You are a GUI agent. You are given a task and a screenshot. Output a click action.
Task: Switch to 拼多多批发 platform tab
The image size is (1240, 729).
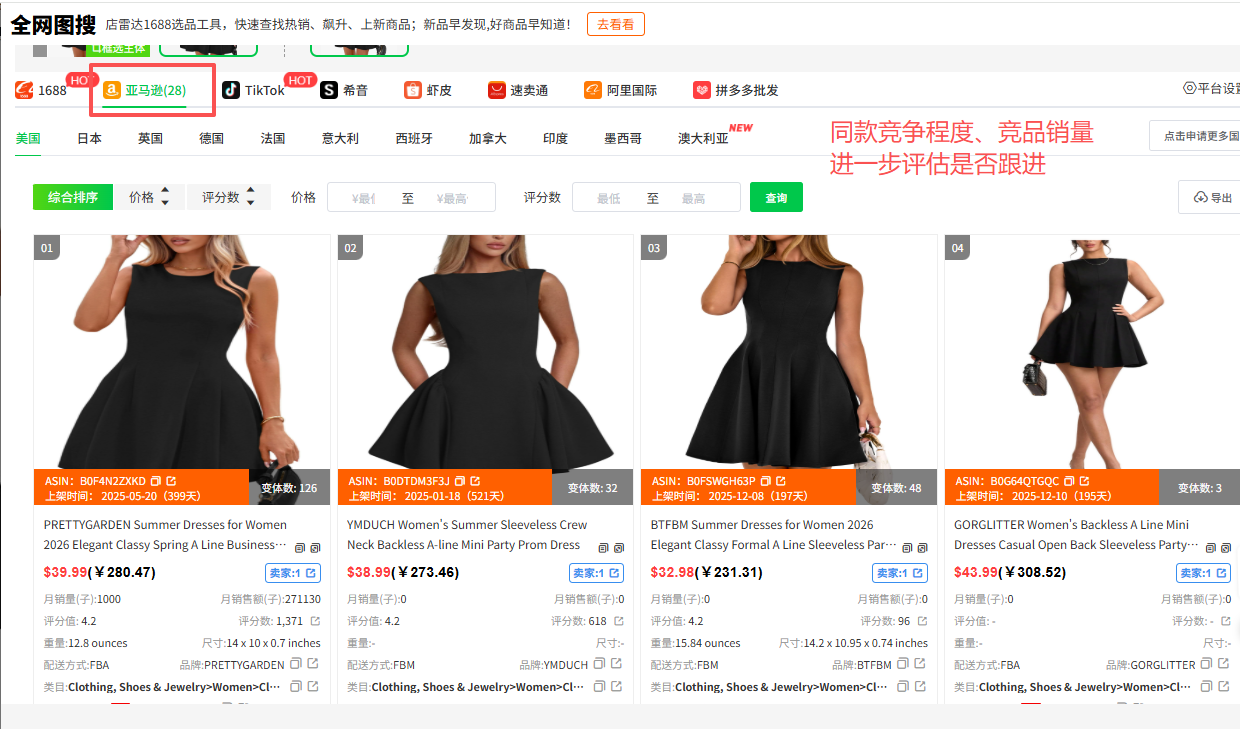click(736, 90)
